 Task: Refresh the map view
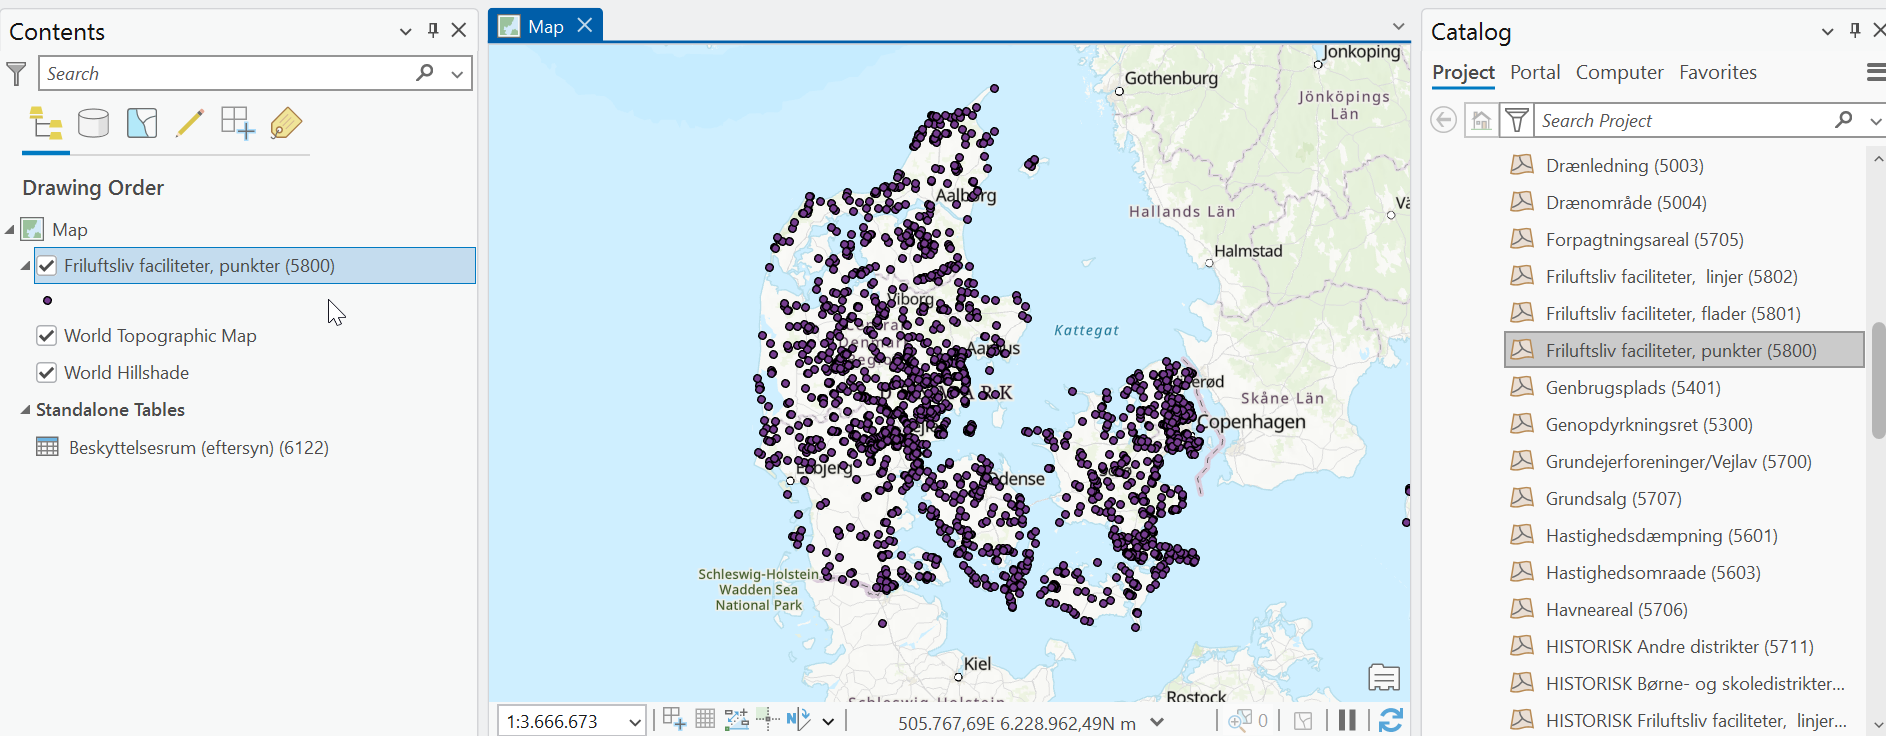pos(1390,720)
